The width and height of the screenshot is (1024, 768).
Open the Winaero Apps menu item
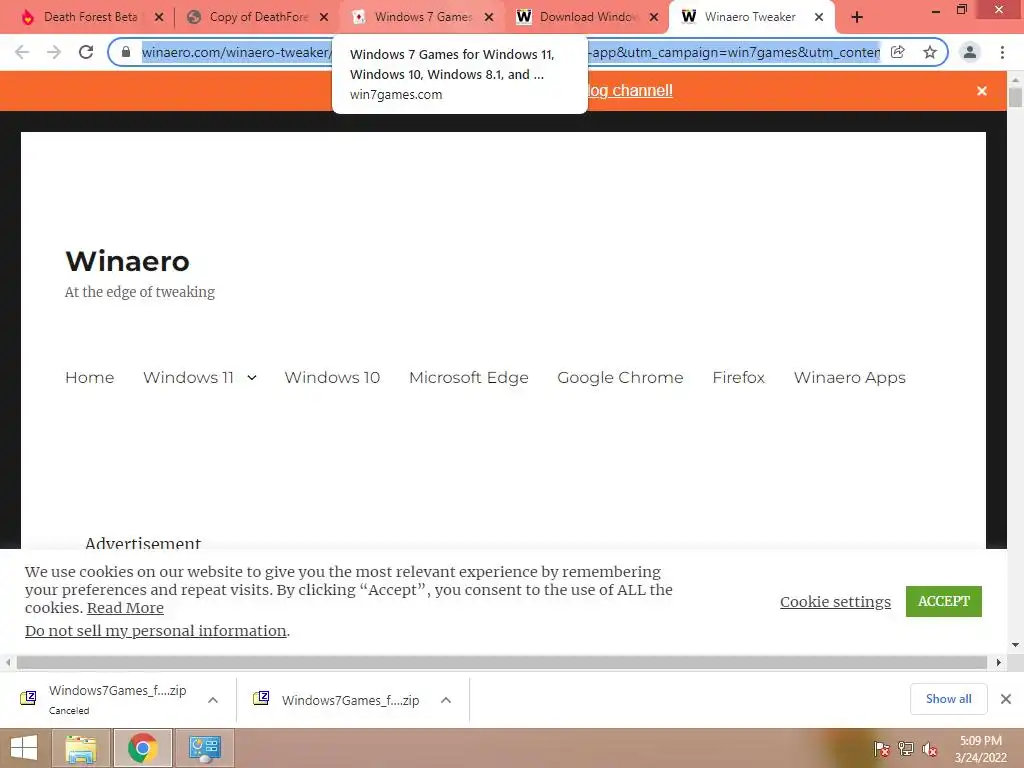(850, 377)
